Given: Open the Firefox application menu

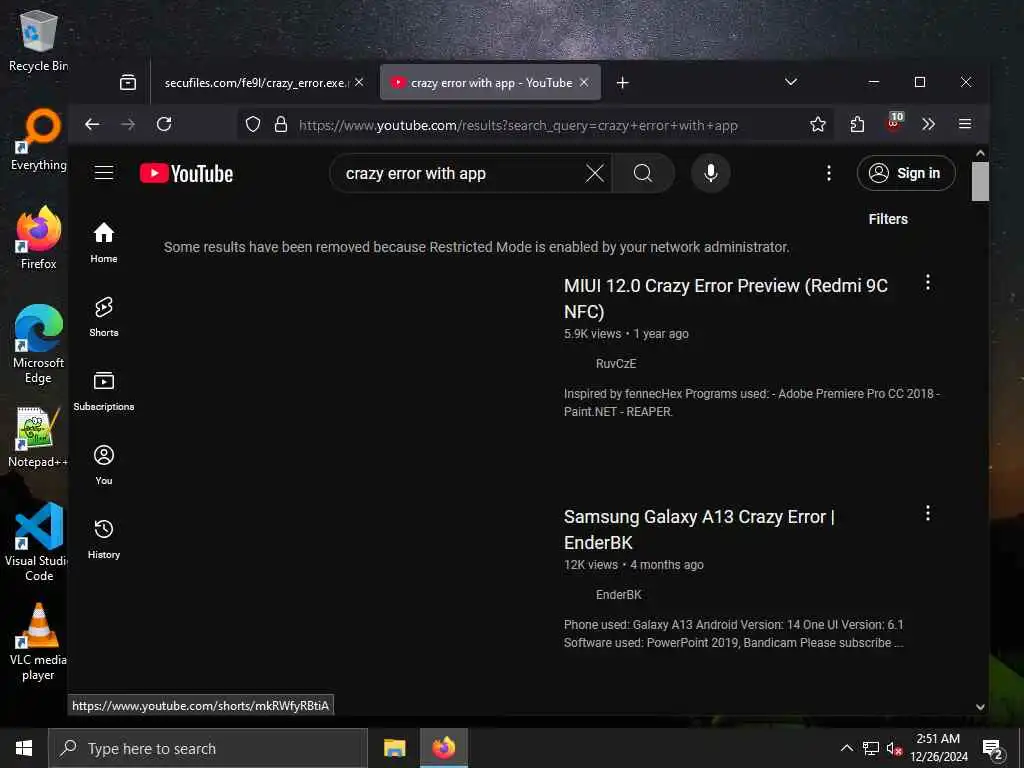Looking at the screenshot, I should [x=965, y=124].
